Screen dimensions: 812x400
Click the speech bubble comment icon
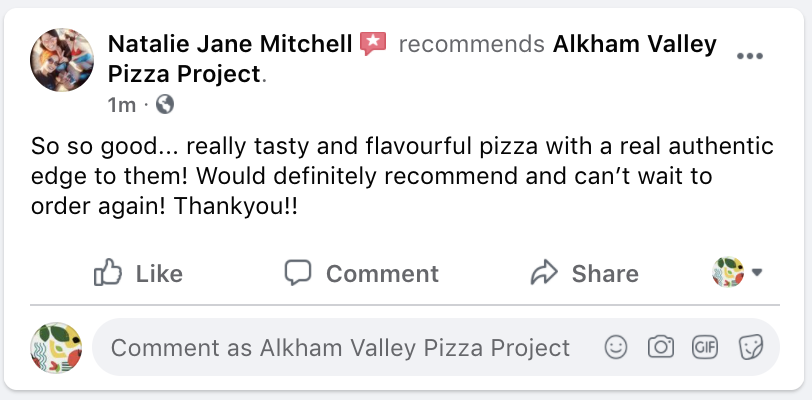pos(298,273)
